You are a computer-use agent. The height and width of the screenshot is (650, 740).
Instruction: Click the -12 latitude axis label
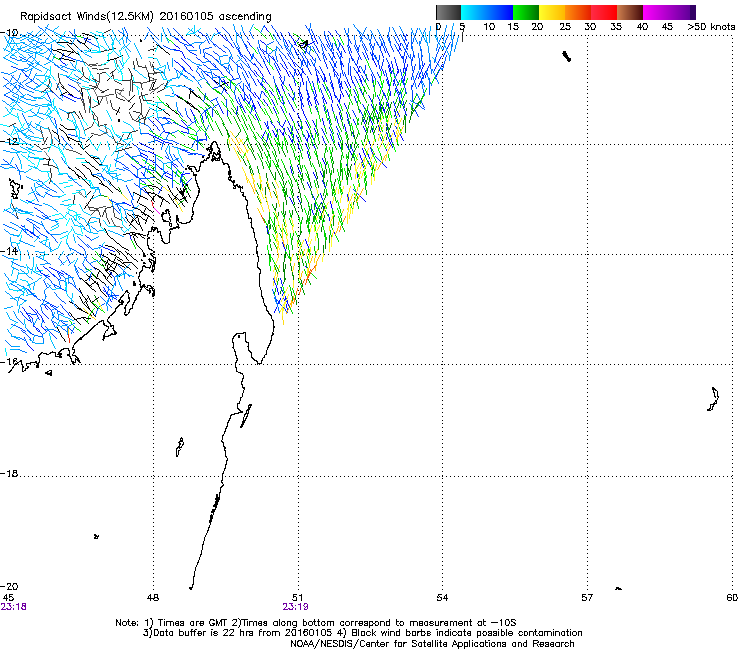click(10, 142)
